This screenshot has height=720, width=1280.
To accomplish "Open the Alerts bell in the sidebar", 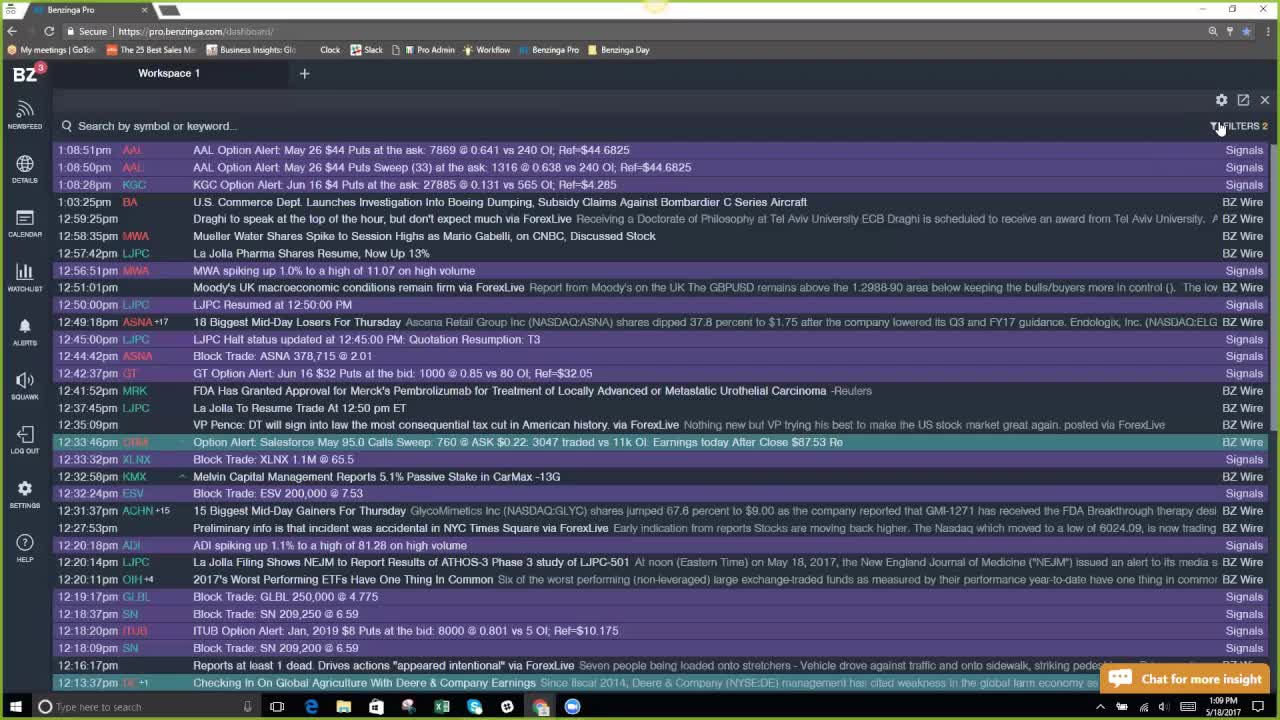I will coord(25,331).
